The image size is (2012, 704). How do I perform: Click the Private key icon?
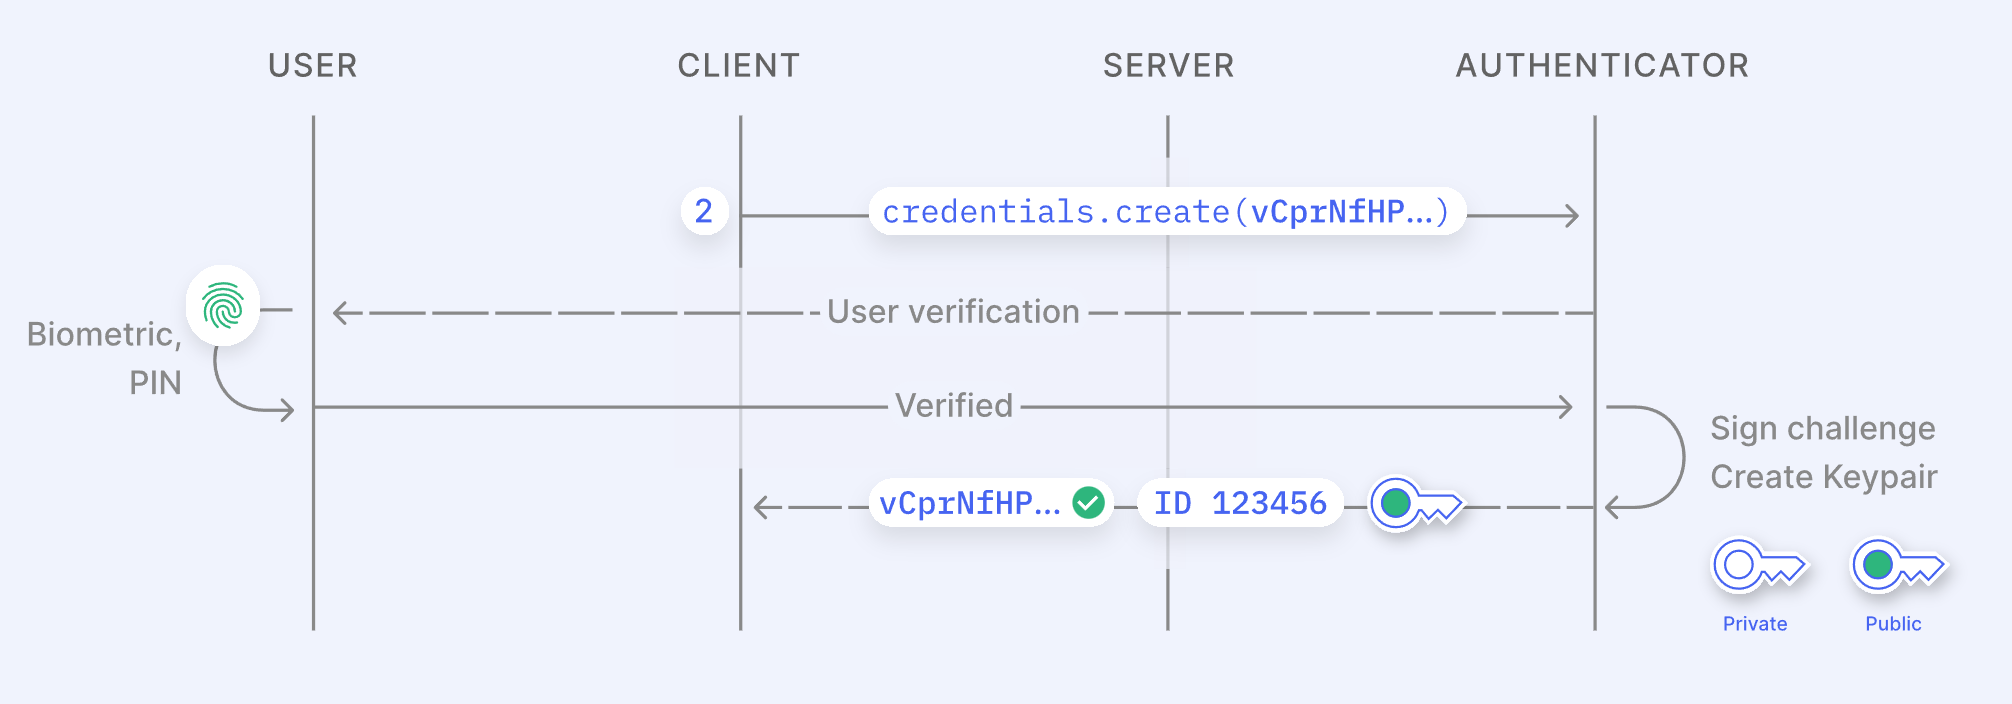(1758, 567)
